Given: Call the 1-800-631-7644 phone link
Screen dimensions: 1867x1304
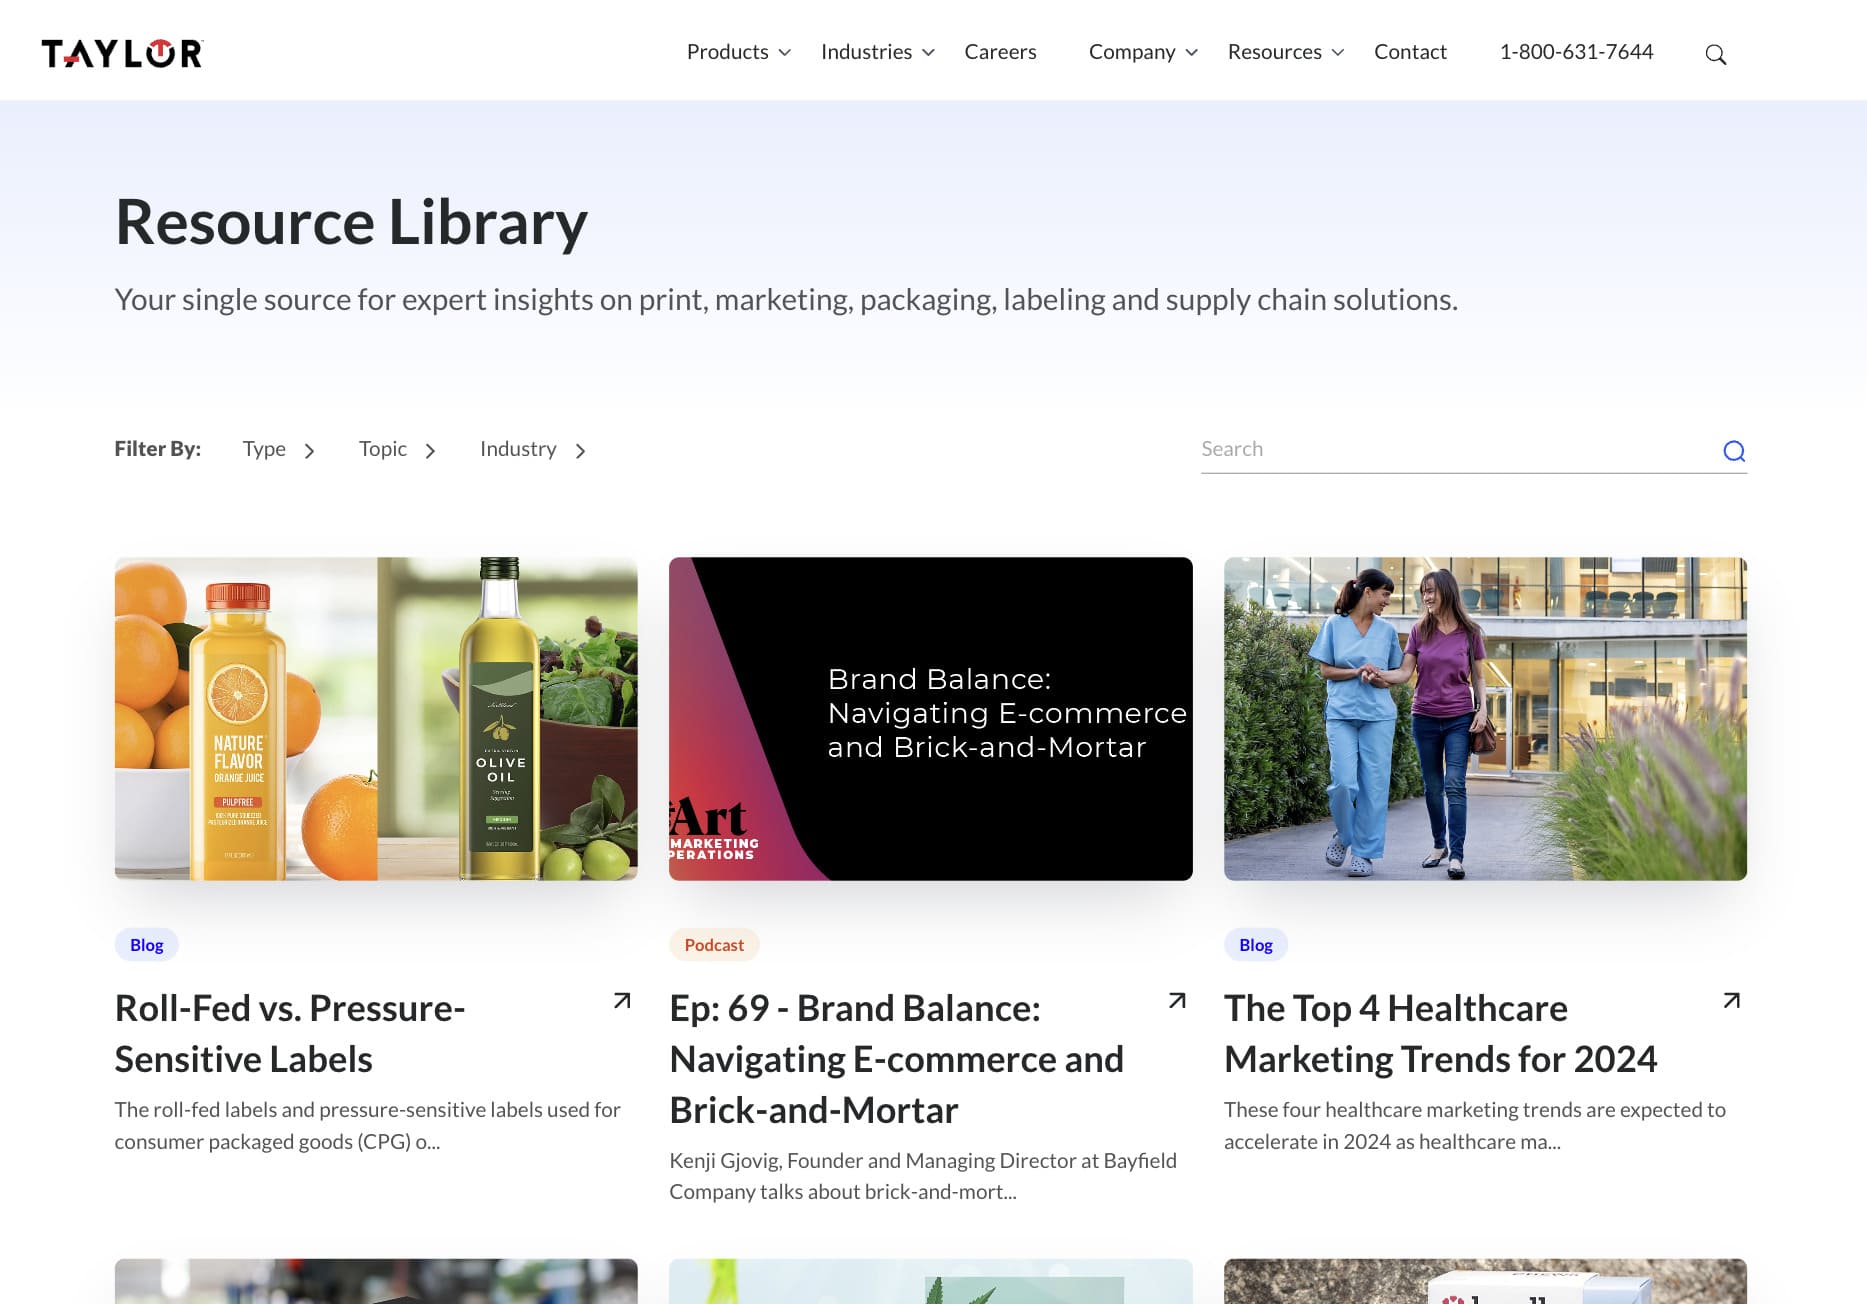Looking at the screenshot, I should pyautogui.click(x=1576, y=51).
